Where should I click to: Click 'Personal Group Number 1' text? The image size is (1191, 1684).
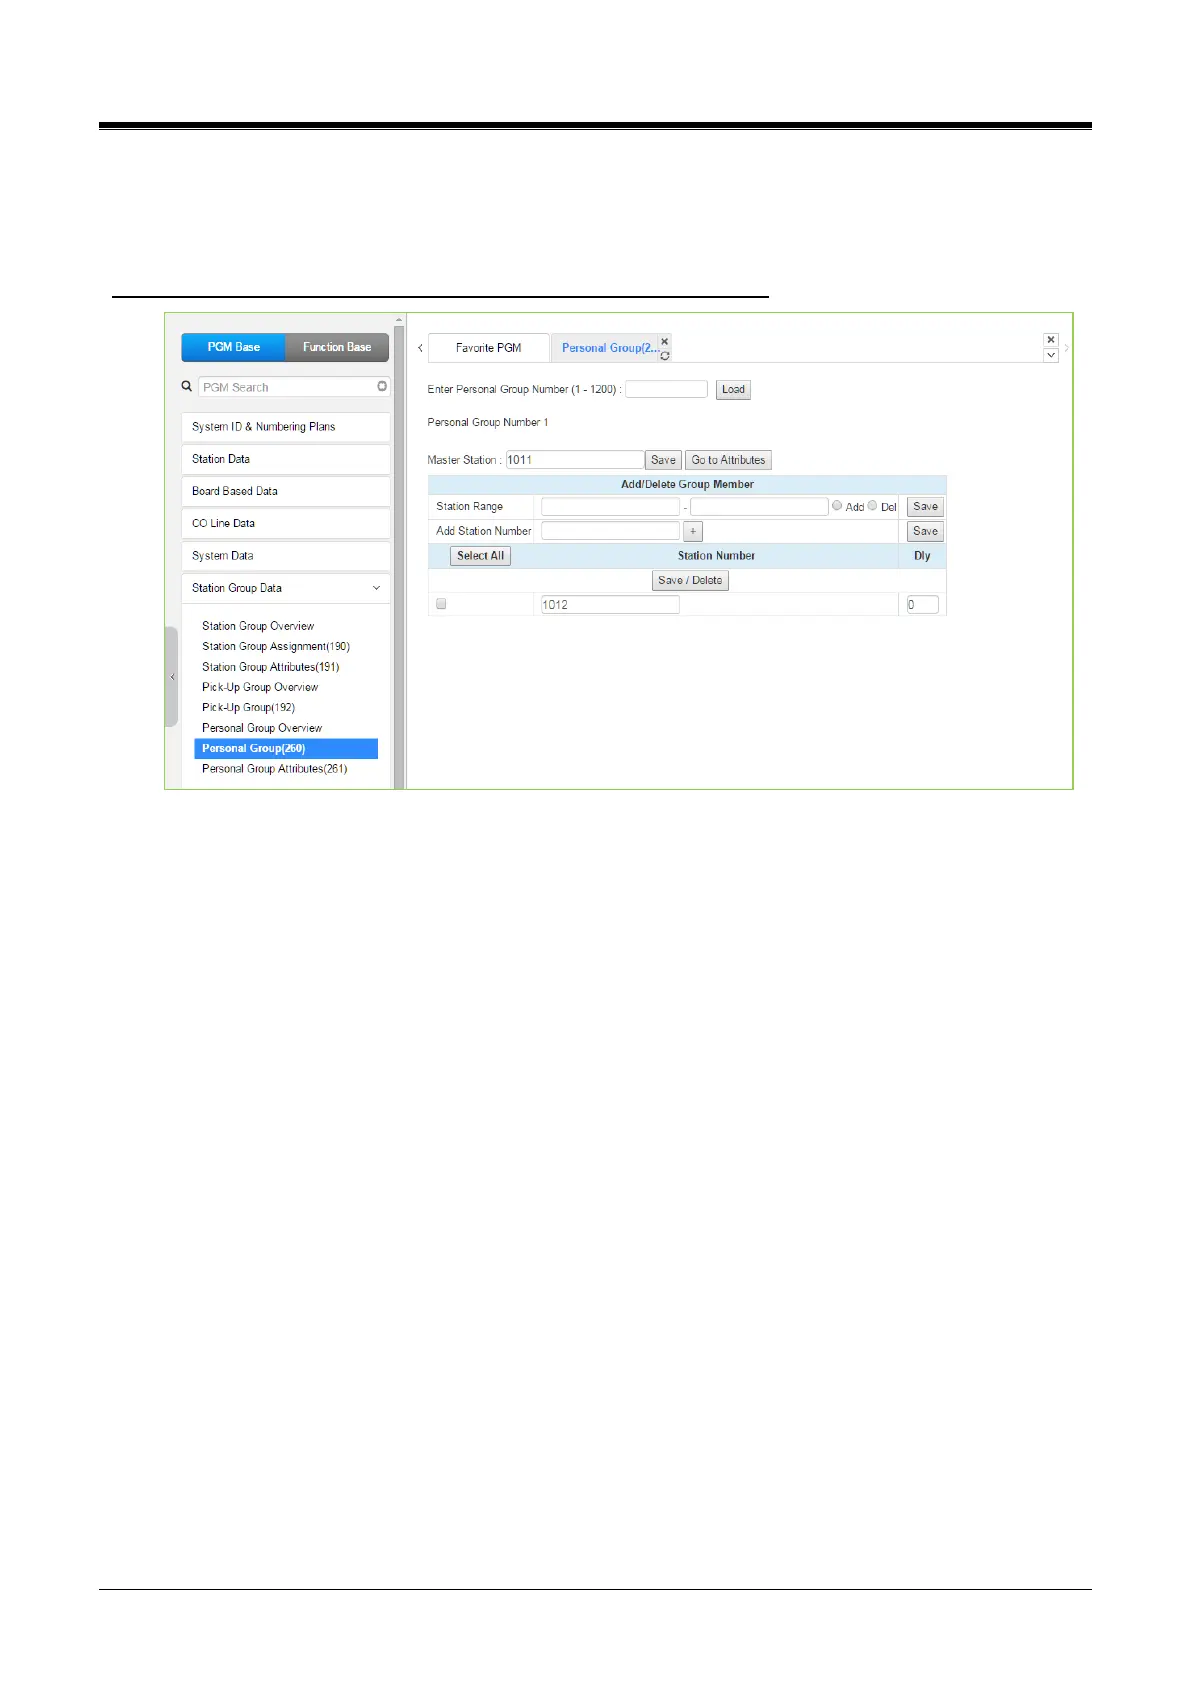click(x=488, y=422)
